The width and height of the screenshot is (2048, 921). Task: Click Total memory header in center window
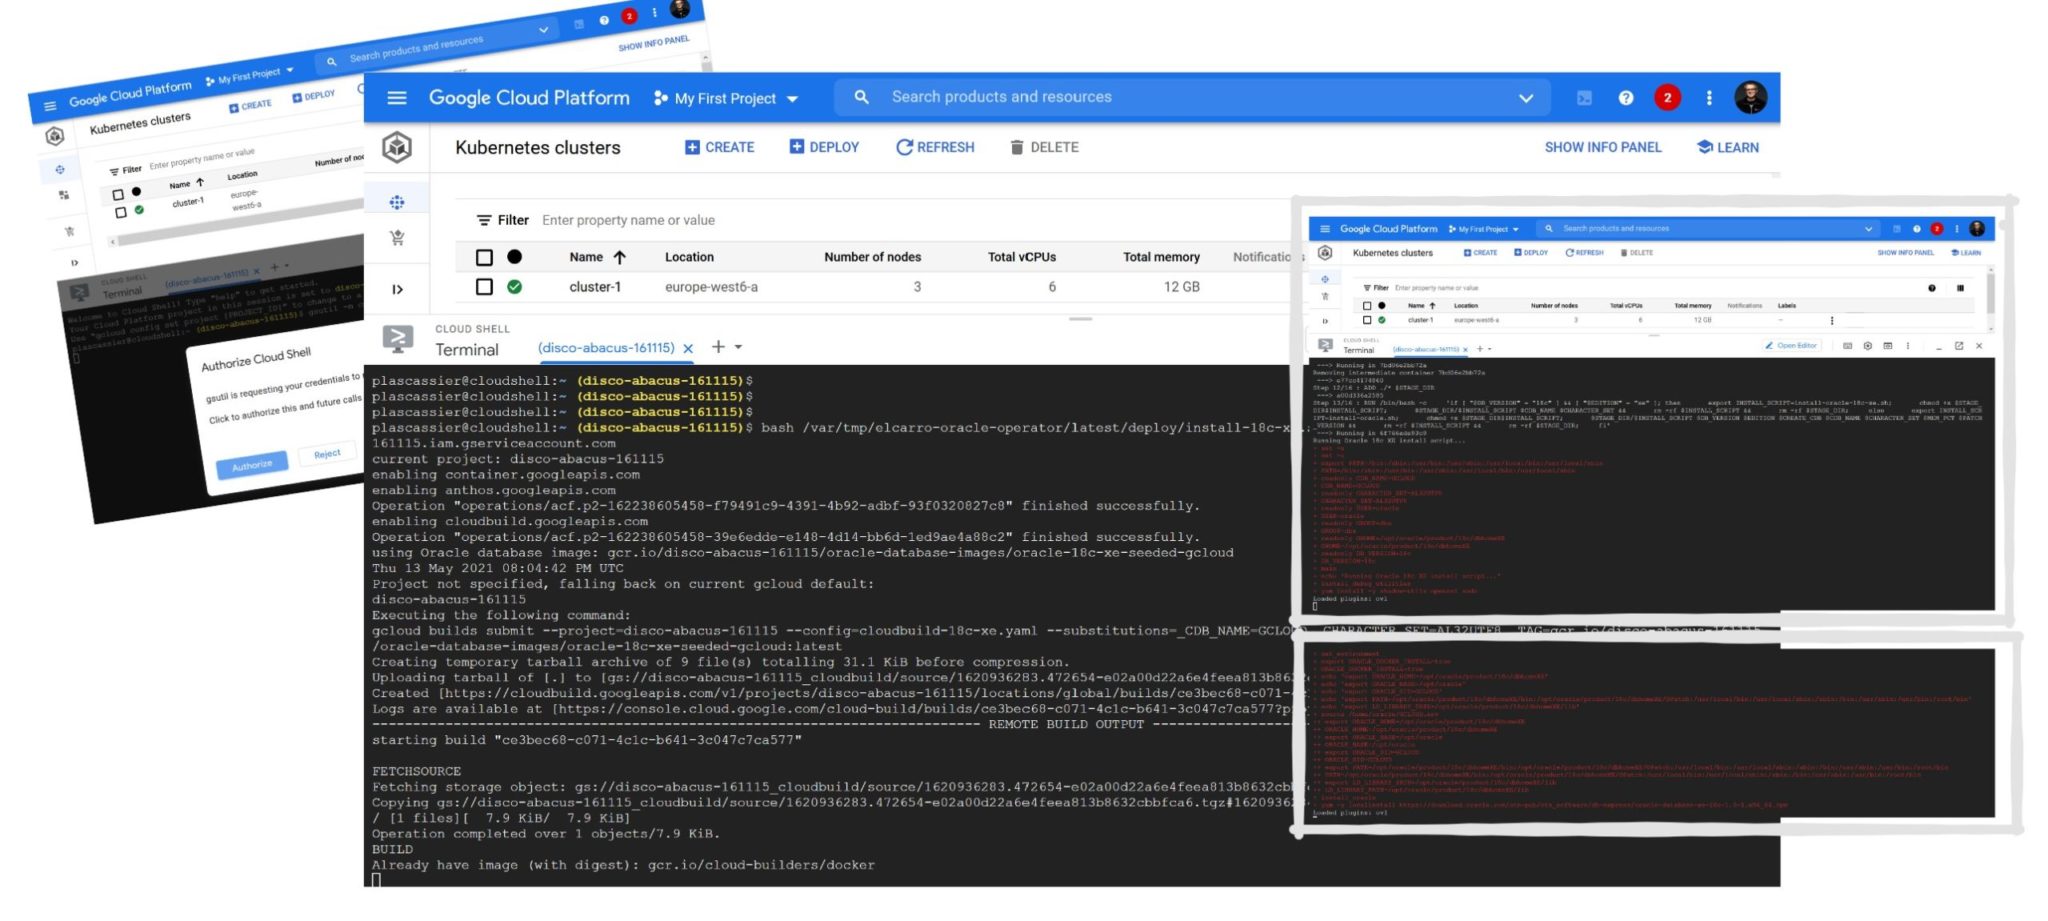pos(1161,257)
